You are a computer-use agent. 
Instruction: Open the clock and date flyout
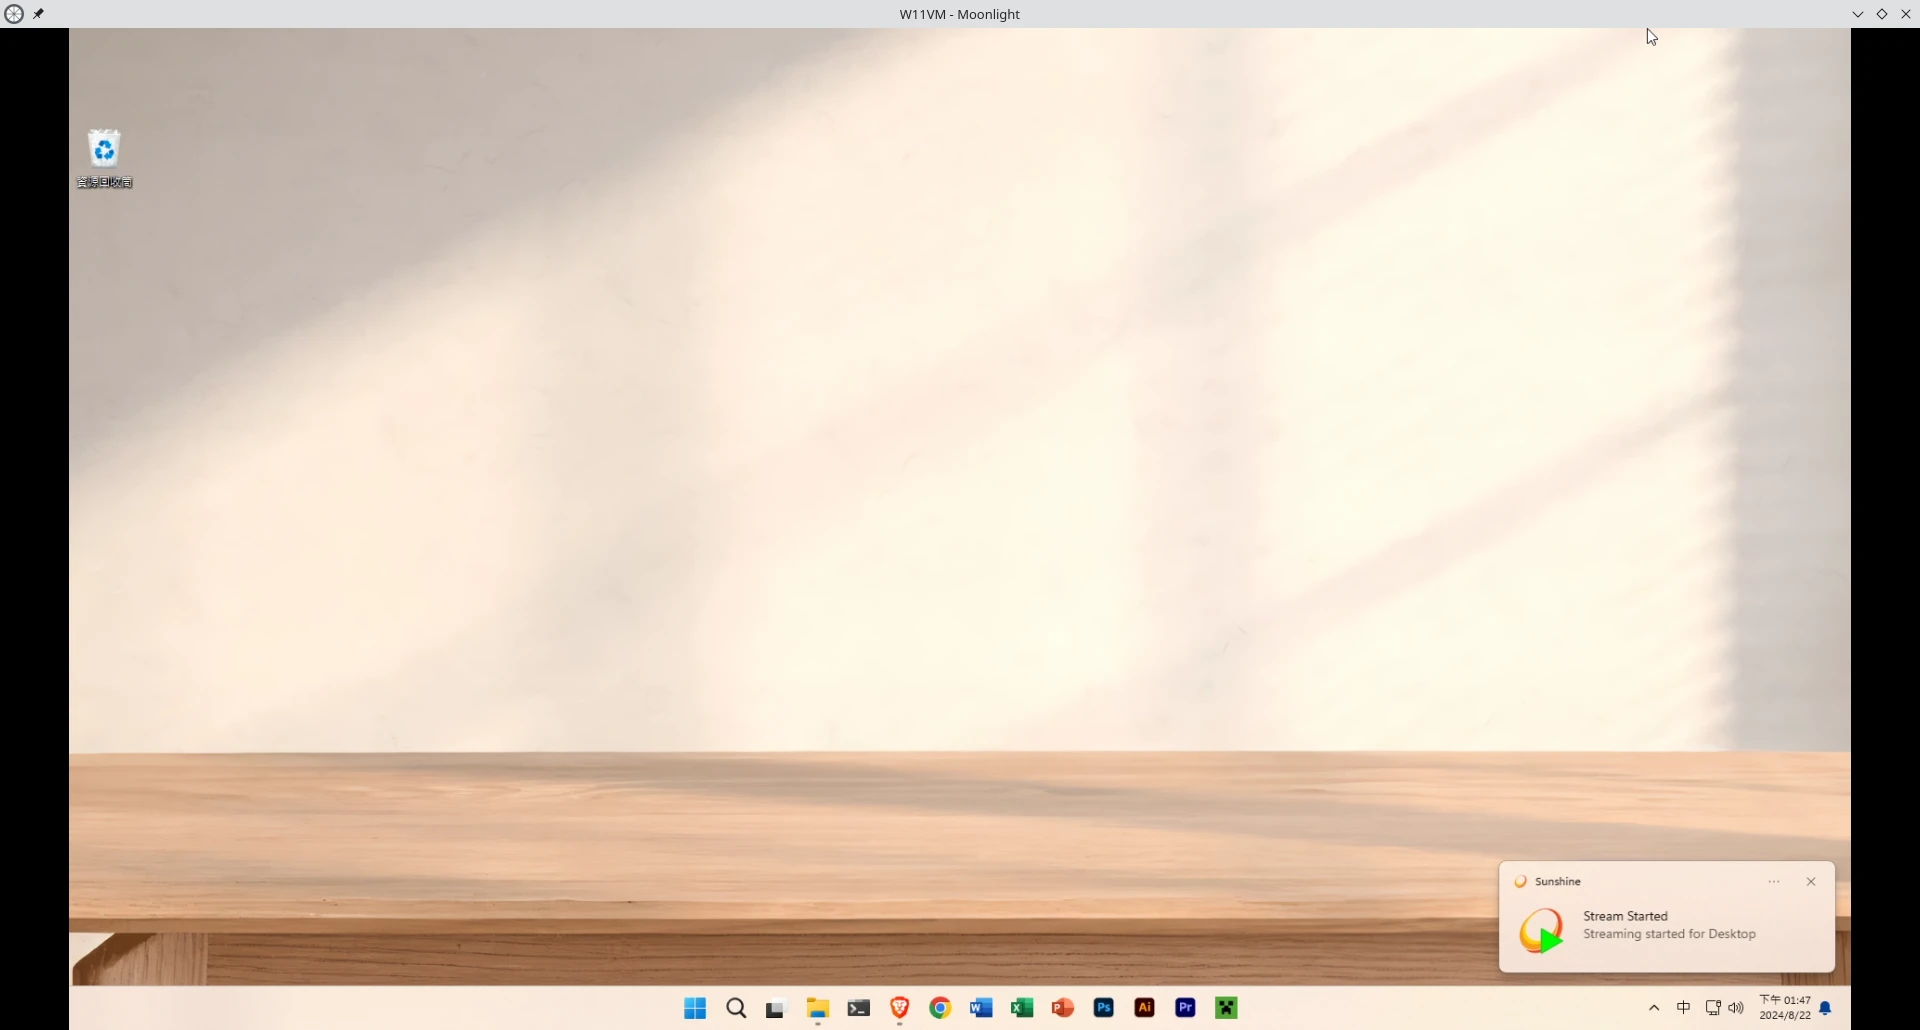1785,1008
